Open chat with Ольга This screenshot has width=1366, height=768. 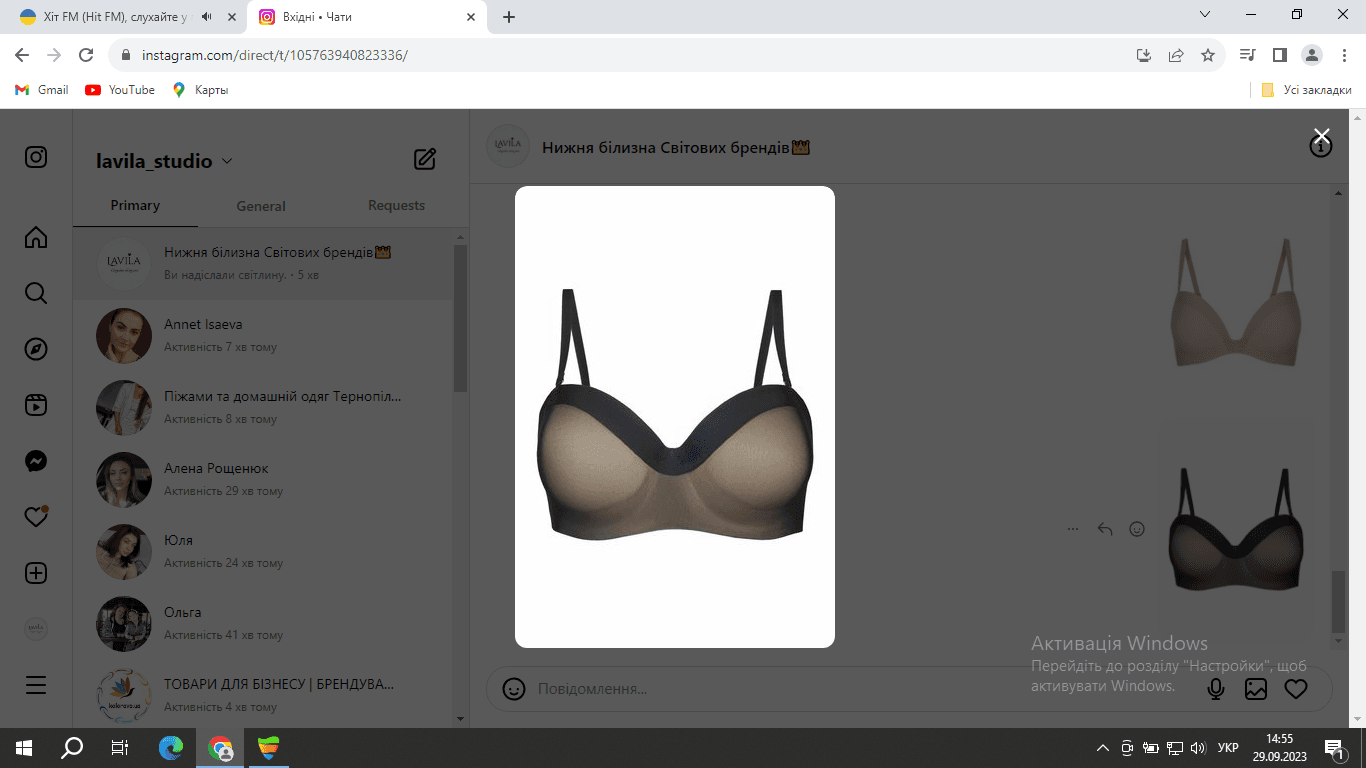[263, 624]
